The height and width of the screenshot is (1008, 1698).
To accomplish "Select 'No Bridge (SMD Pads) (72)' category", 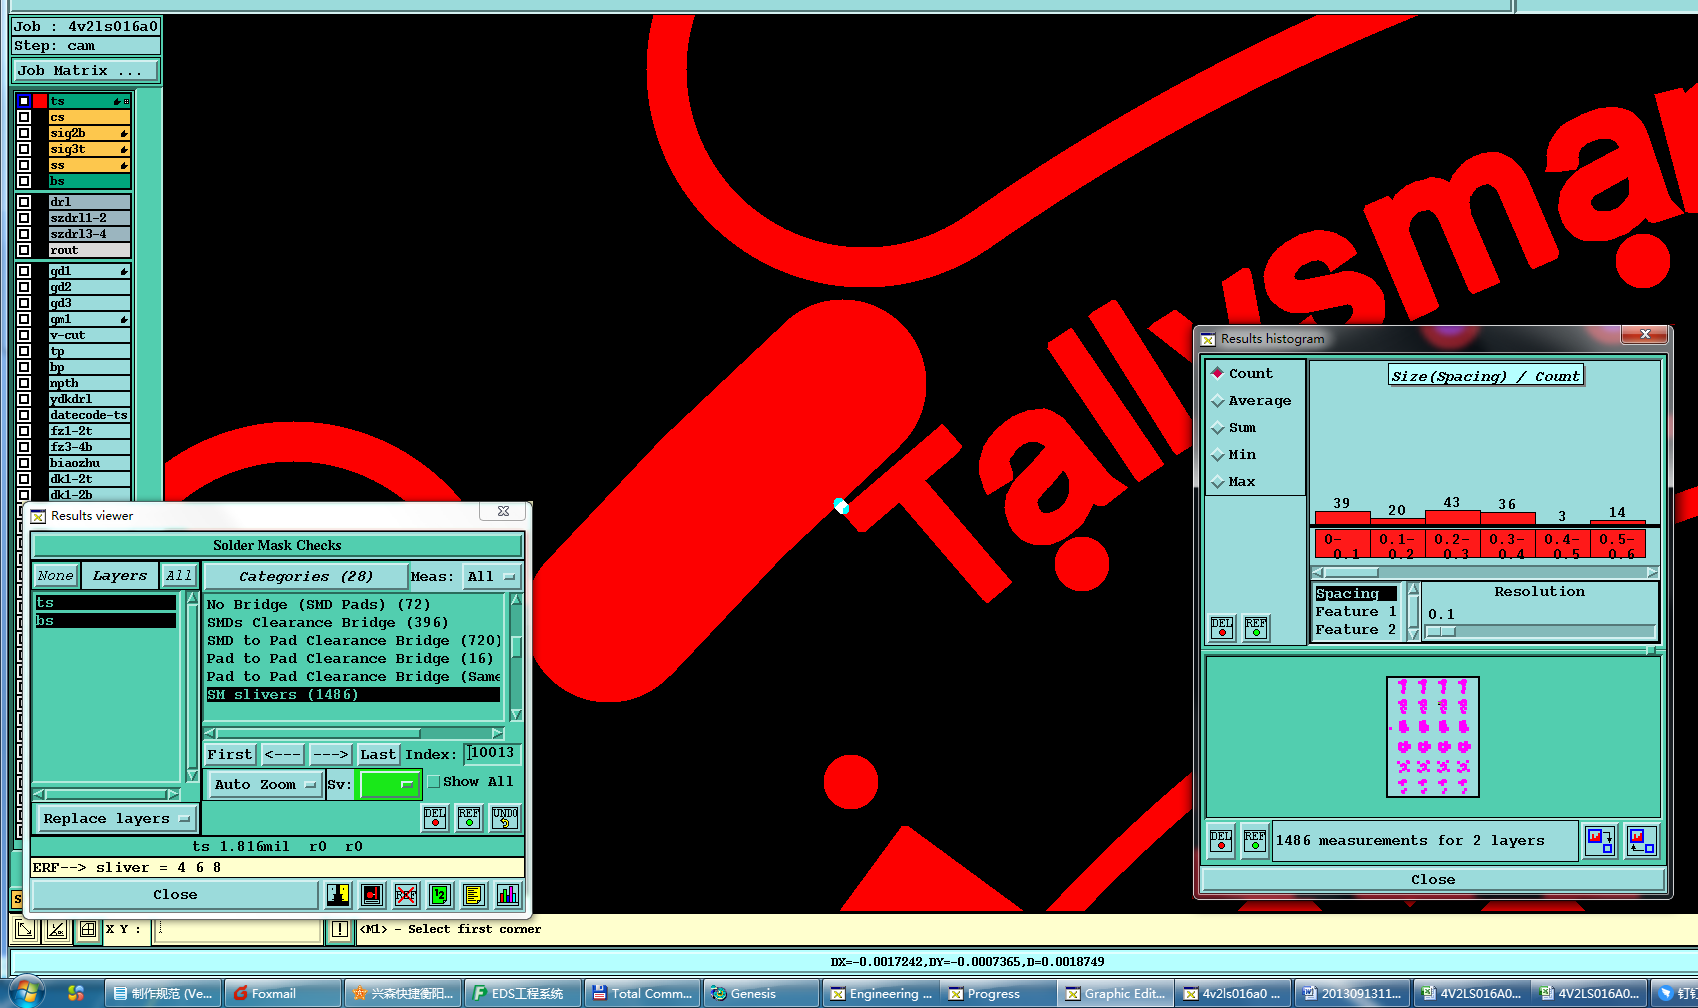I will point(353,604).
